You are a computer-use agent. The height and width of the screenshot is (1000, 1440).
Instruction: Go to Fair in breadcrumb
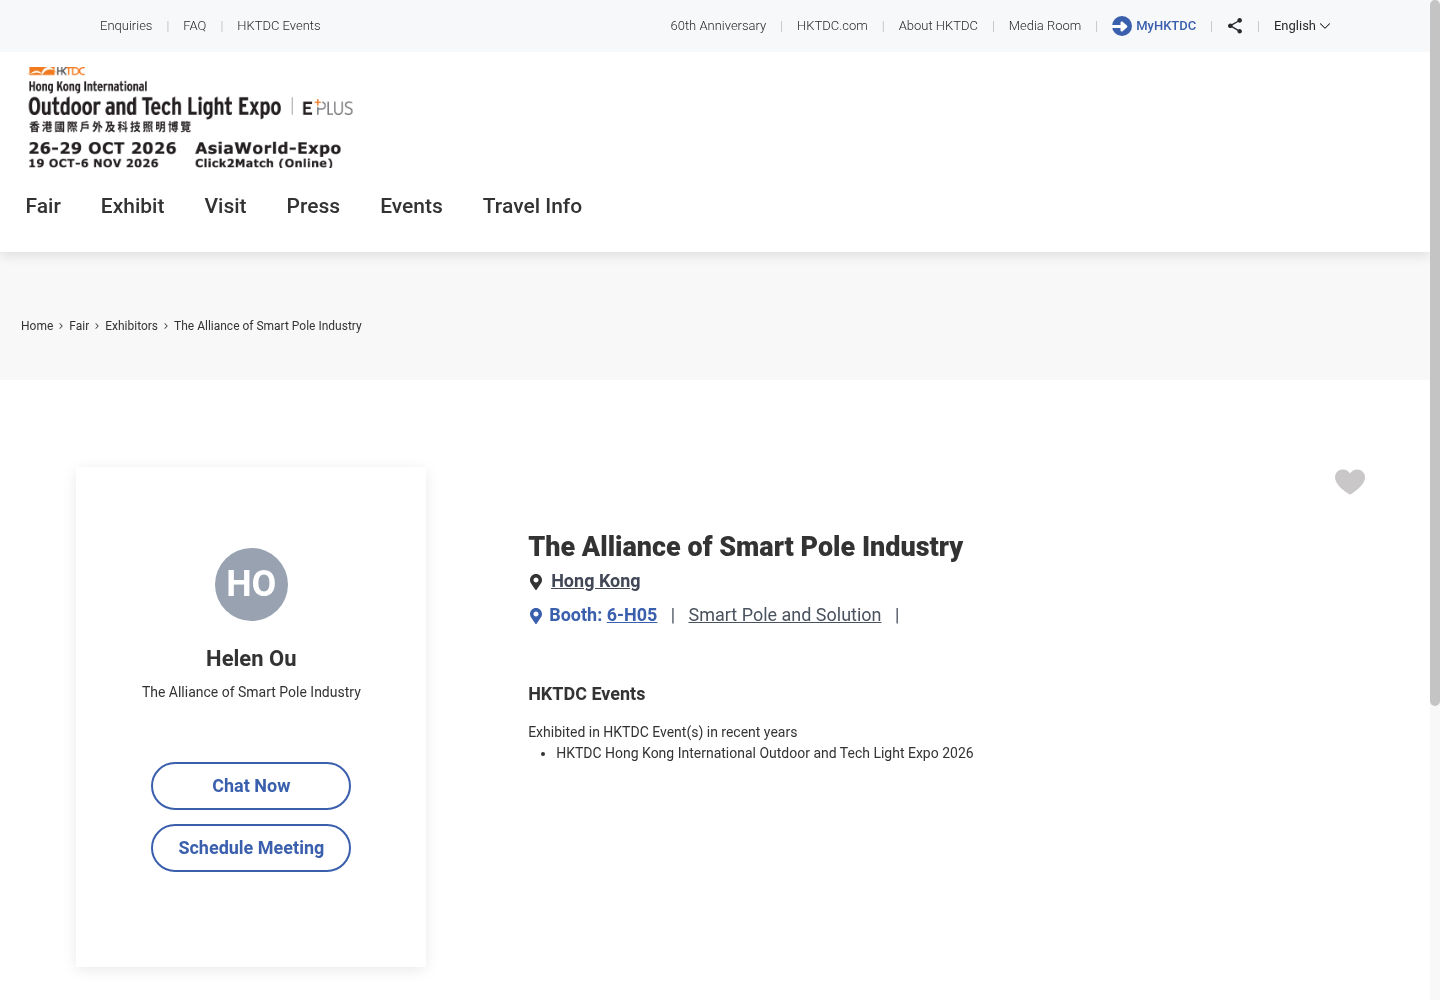pos(79,326)
